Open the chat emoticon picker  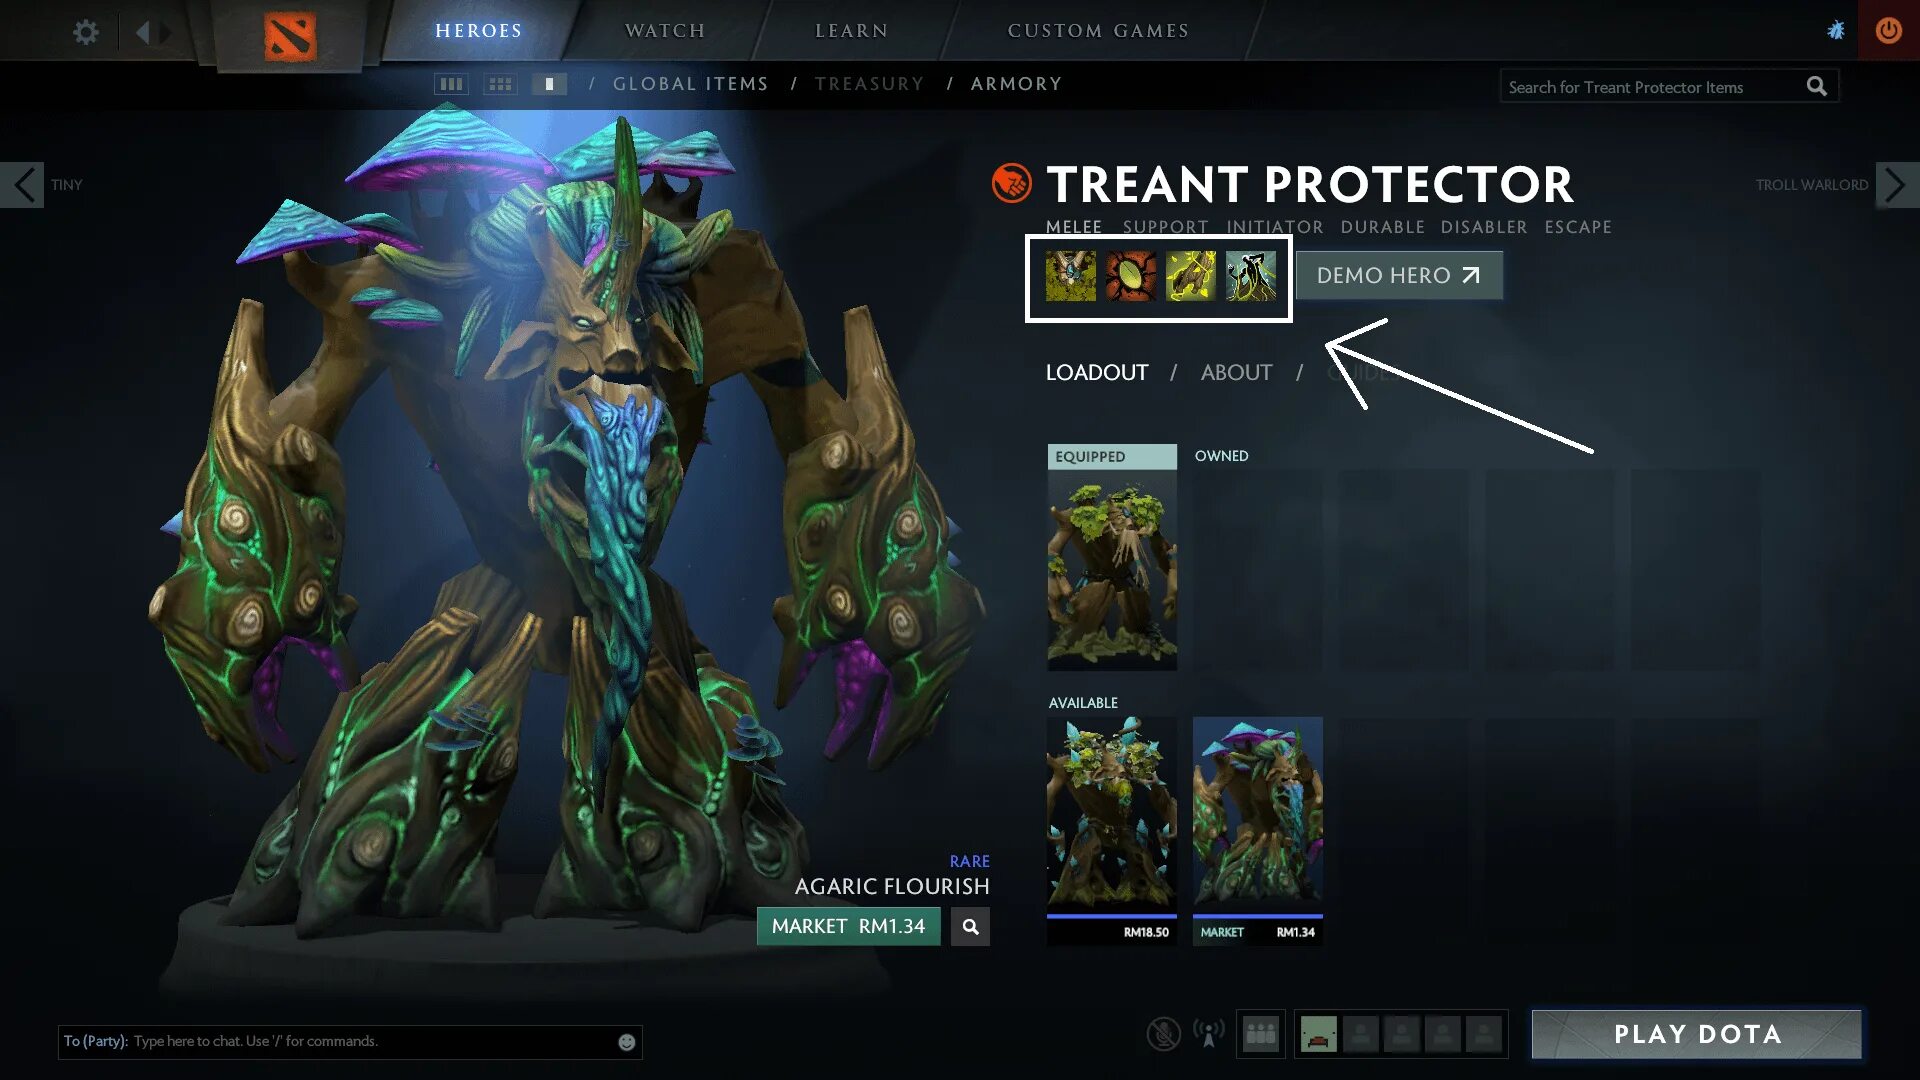coord(626,1042)
